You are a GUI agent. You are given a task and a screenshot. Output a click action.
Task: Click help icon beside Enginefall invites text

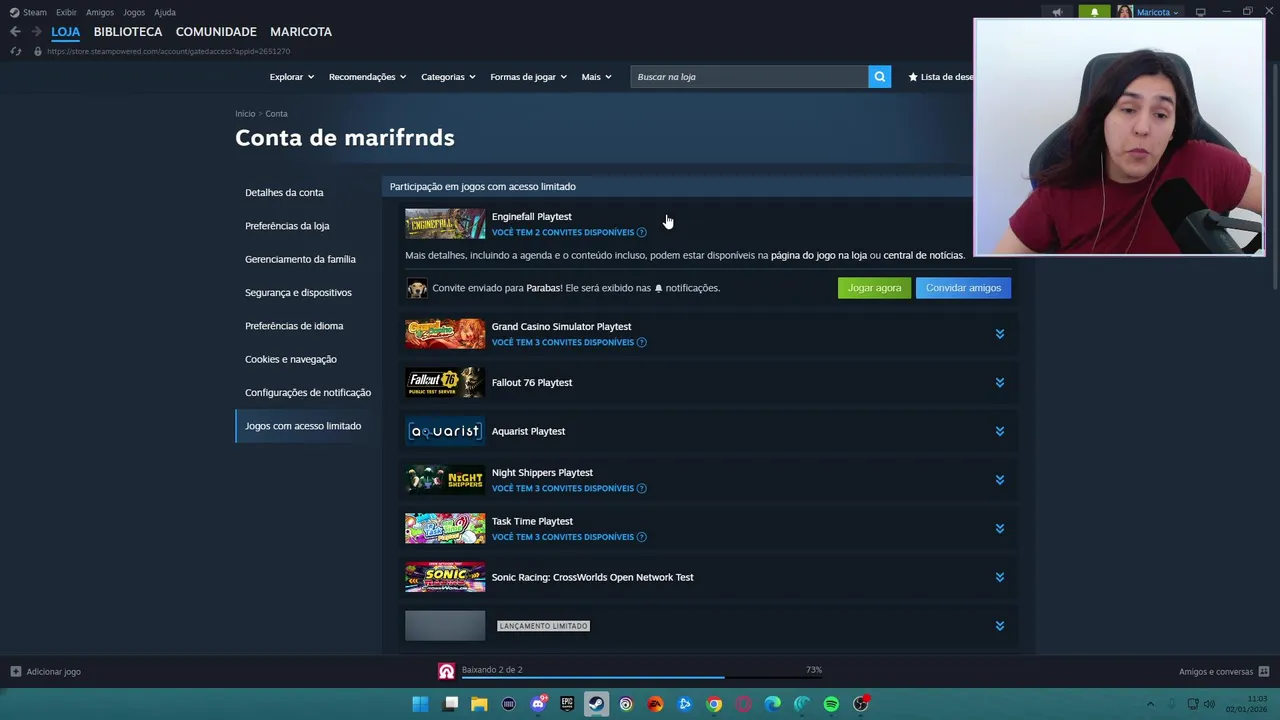[x=641, y=232]
